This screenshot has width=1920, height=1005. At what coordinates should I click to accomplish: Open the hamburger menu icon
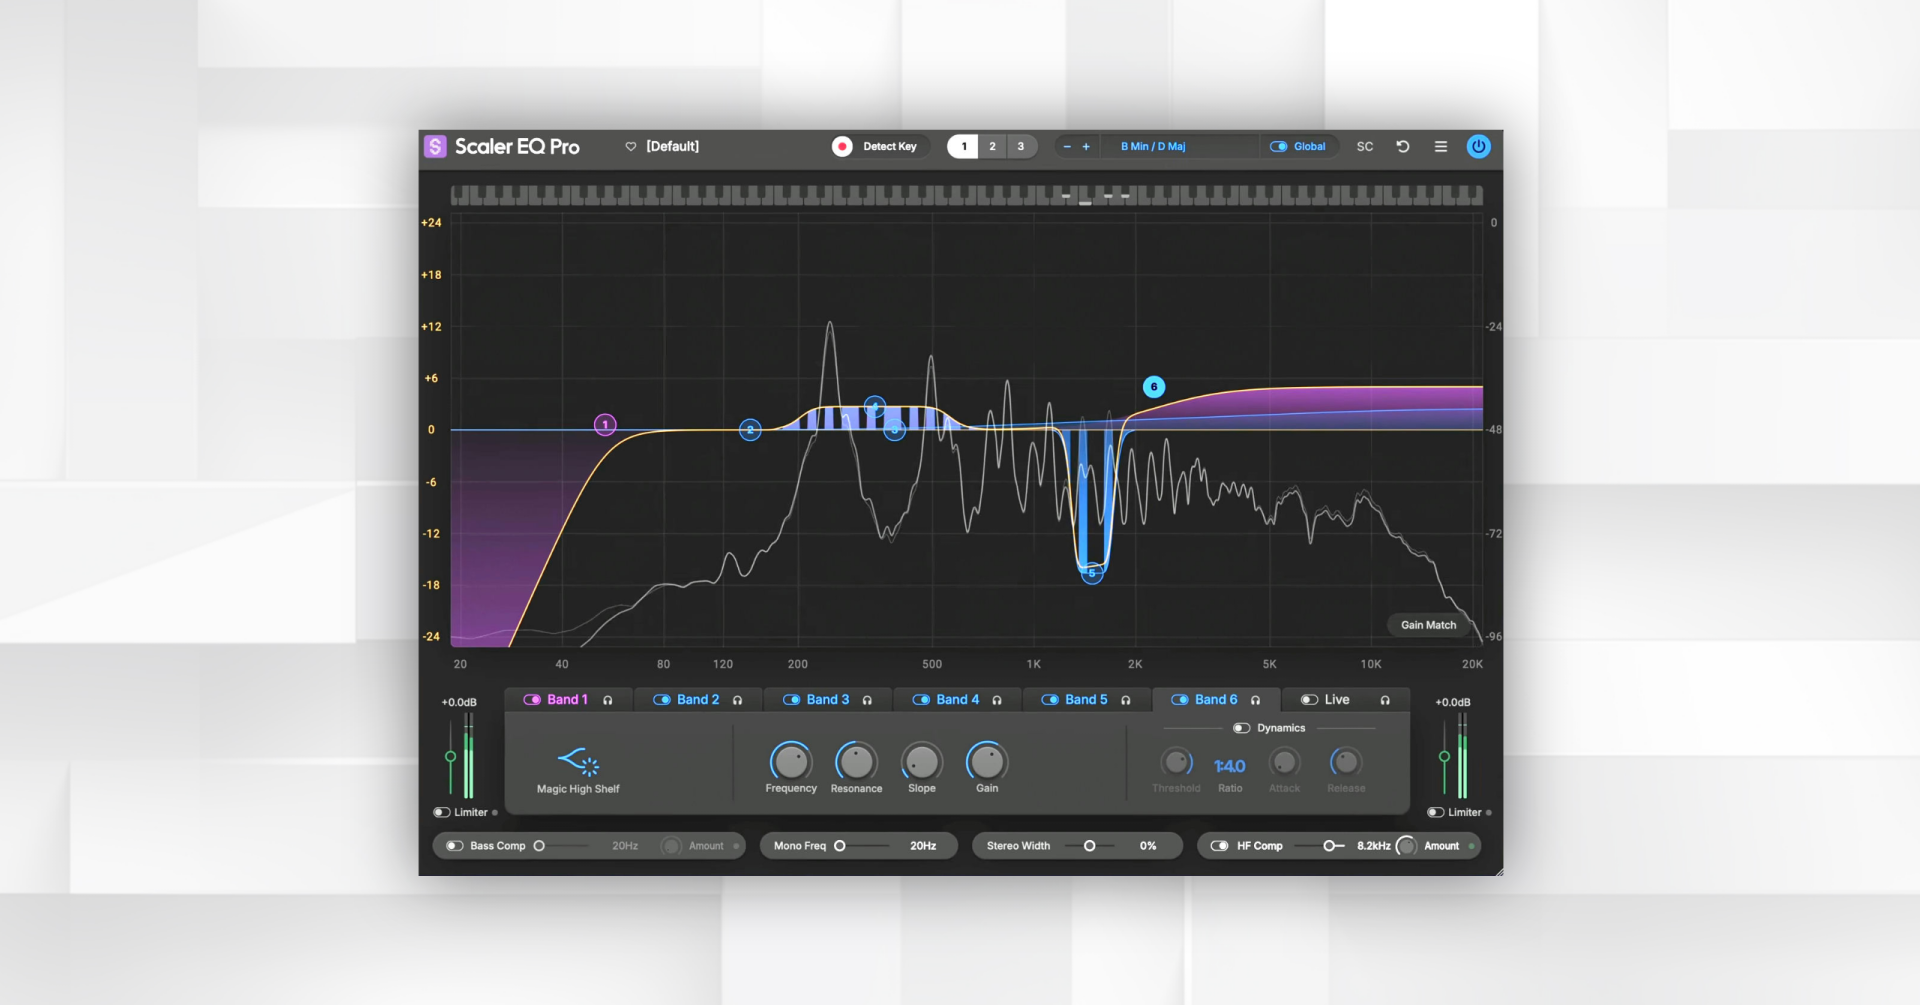point(1441,146)
